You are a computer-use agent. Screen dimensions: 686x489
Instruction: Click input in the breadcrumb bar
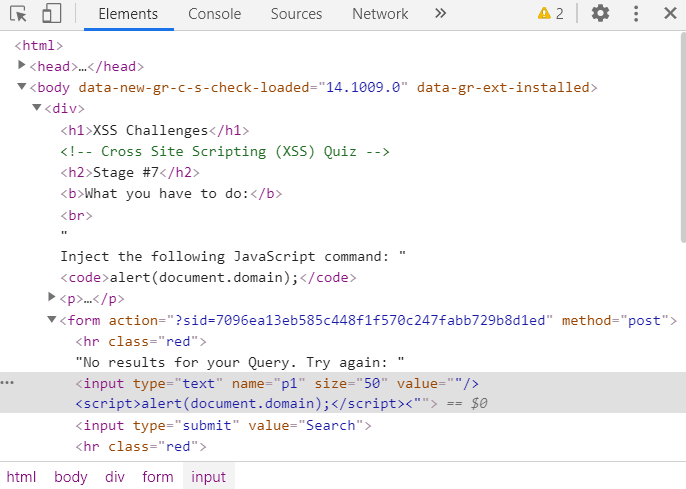pyautogui.click(x=208, y=476)
